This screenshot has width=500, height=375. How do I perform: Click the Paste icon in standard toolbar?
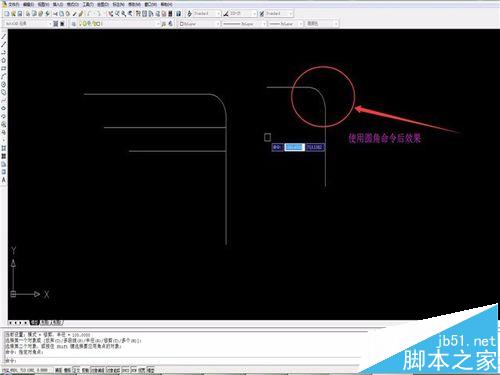(68, 14)
